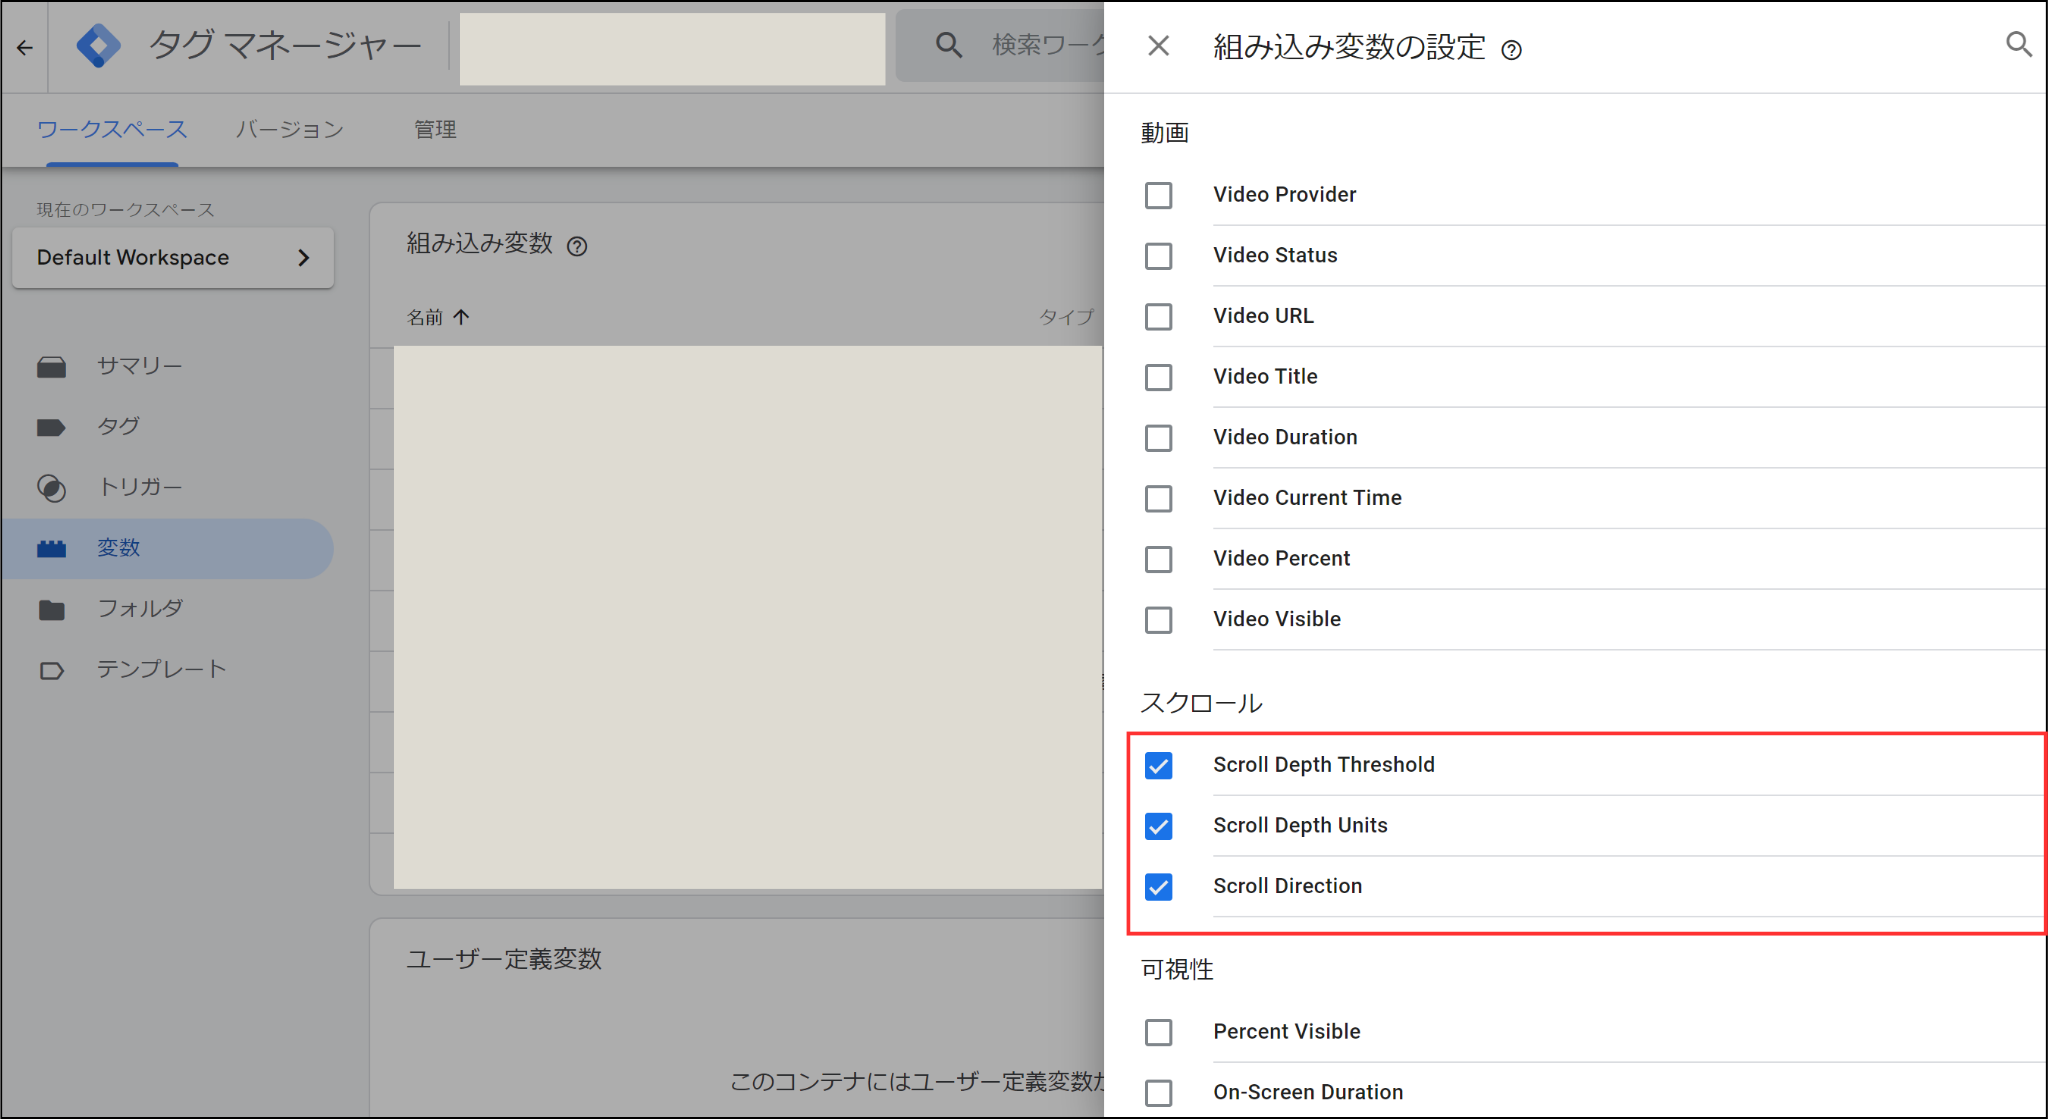
Task: Check the Percent Visible checkbox
Action: 1158,1032
